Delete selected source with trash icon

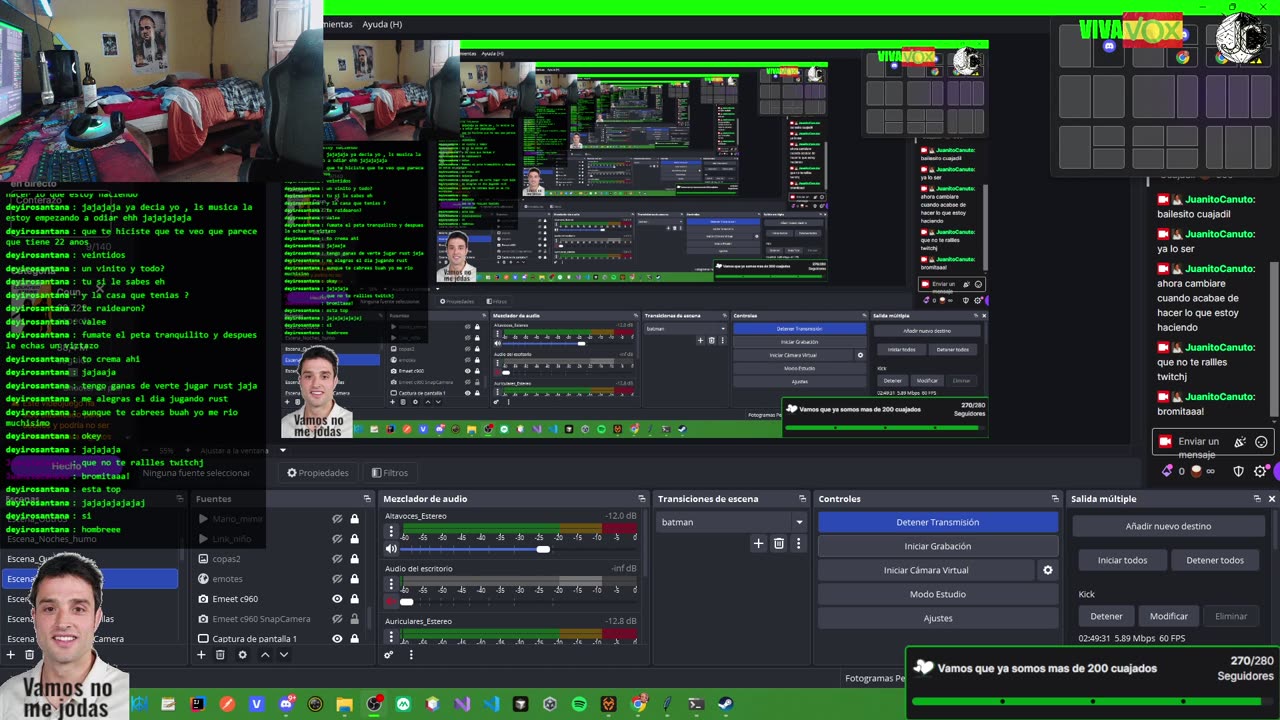[x=220, y=655]
